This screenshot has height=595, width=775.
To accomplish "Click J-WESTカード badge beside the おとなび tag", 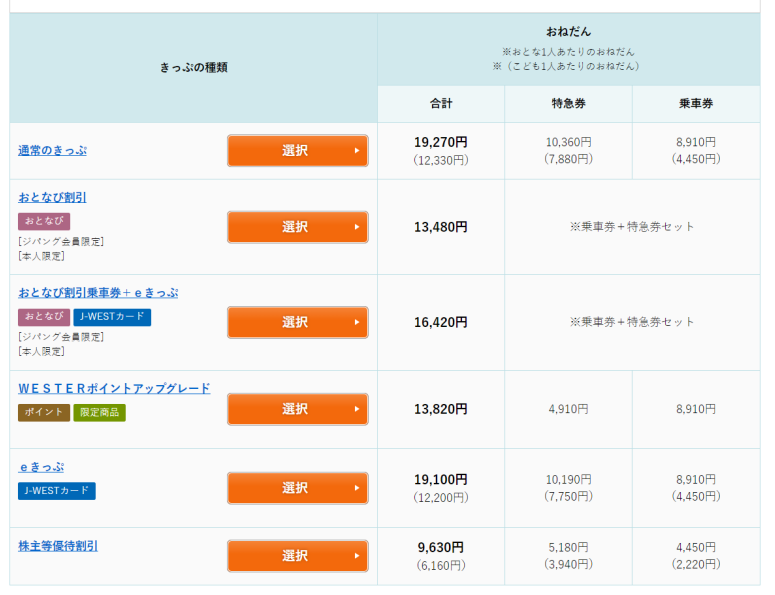I will coord(112,317).
